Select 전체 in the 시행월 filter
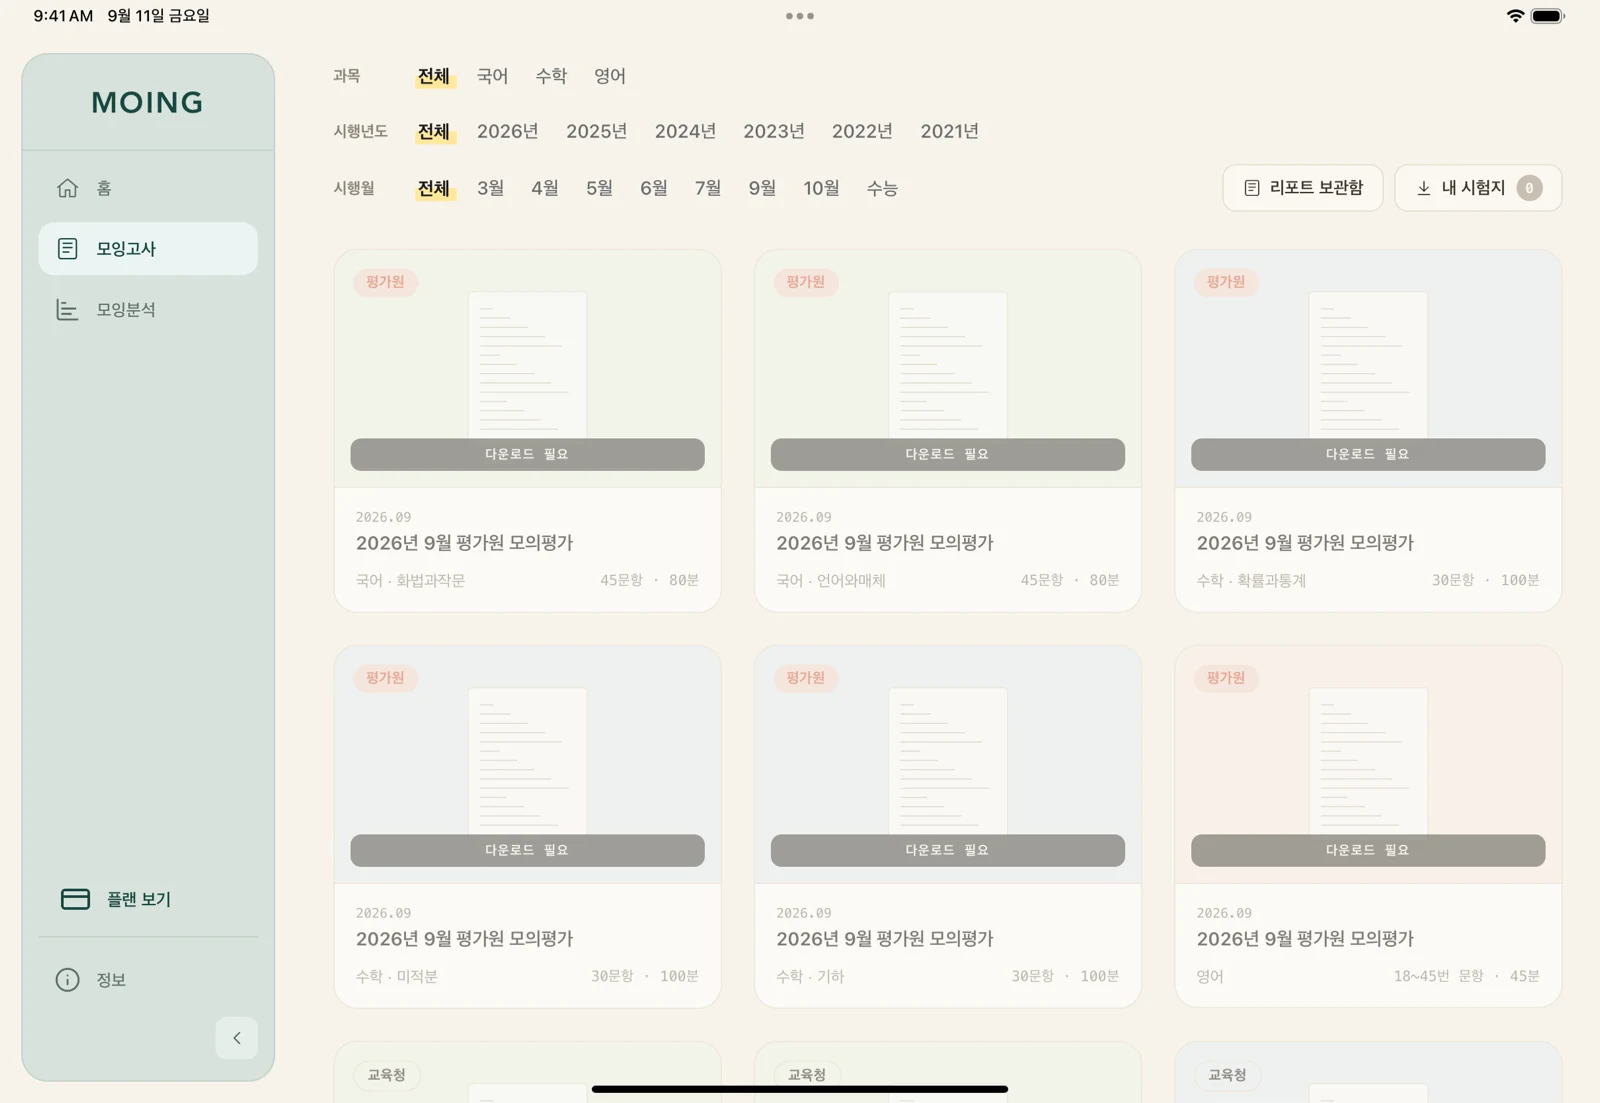Image resolution: width=1600 pixels, height=1103 pixels. pyautogui.click(x=434, y=188)
